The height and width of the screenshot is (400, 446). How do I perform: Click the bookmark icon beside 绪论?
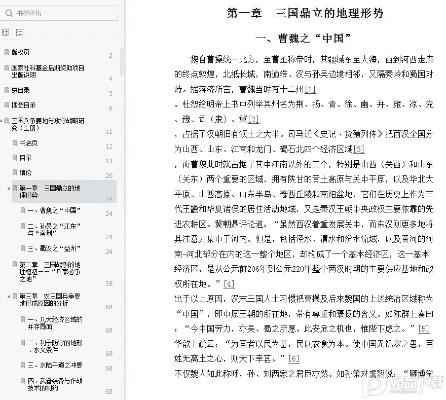(15, 172)
